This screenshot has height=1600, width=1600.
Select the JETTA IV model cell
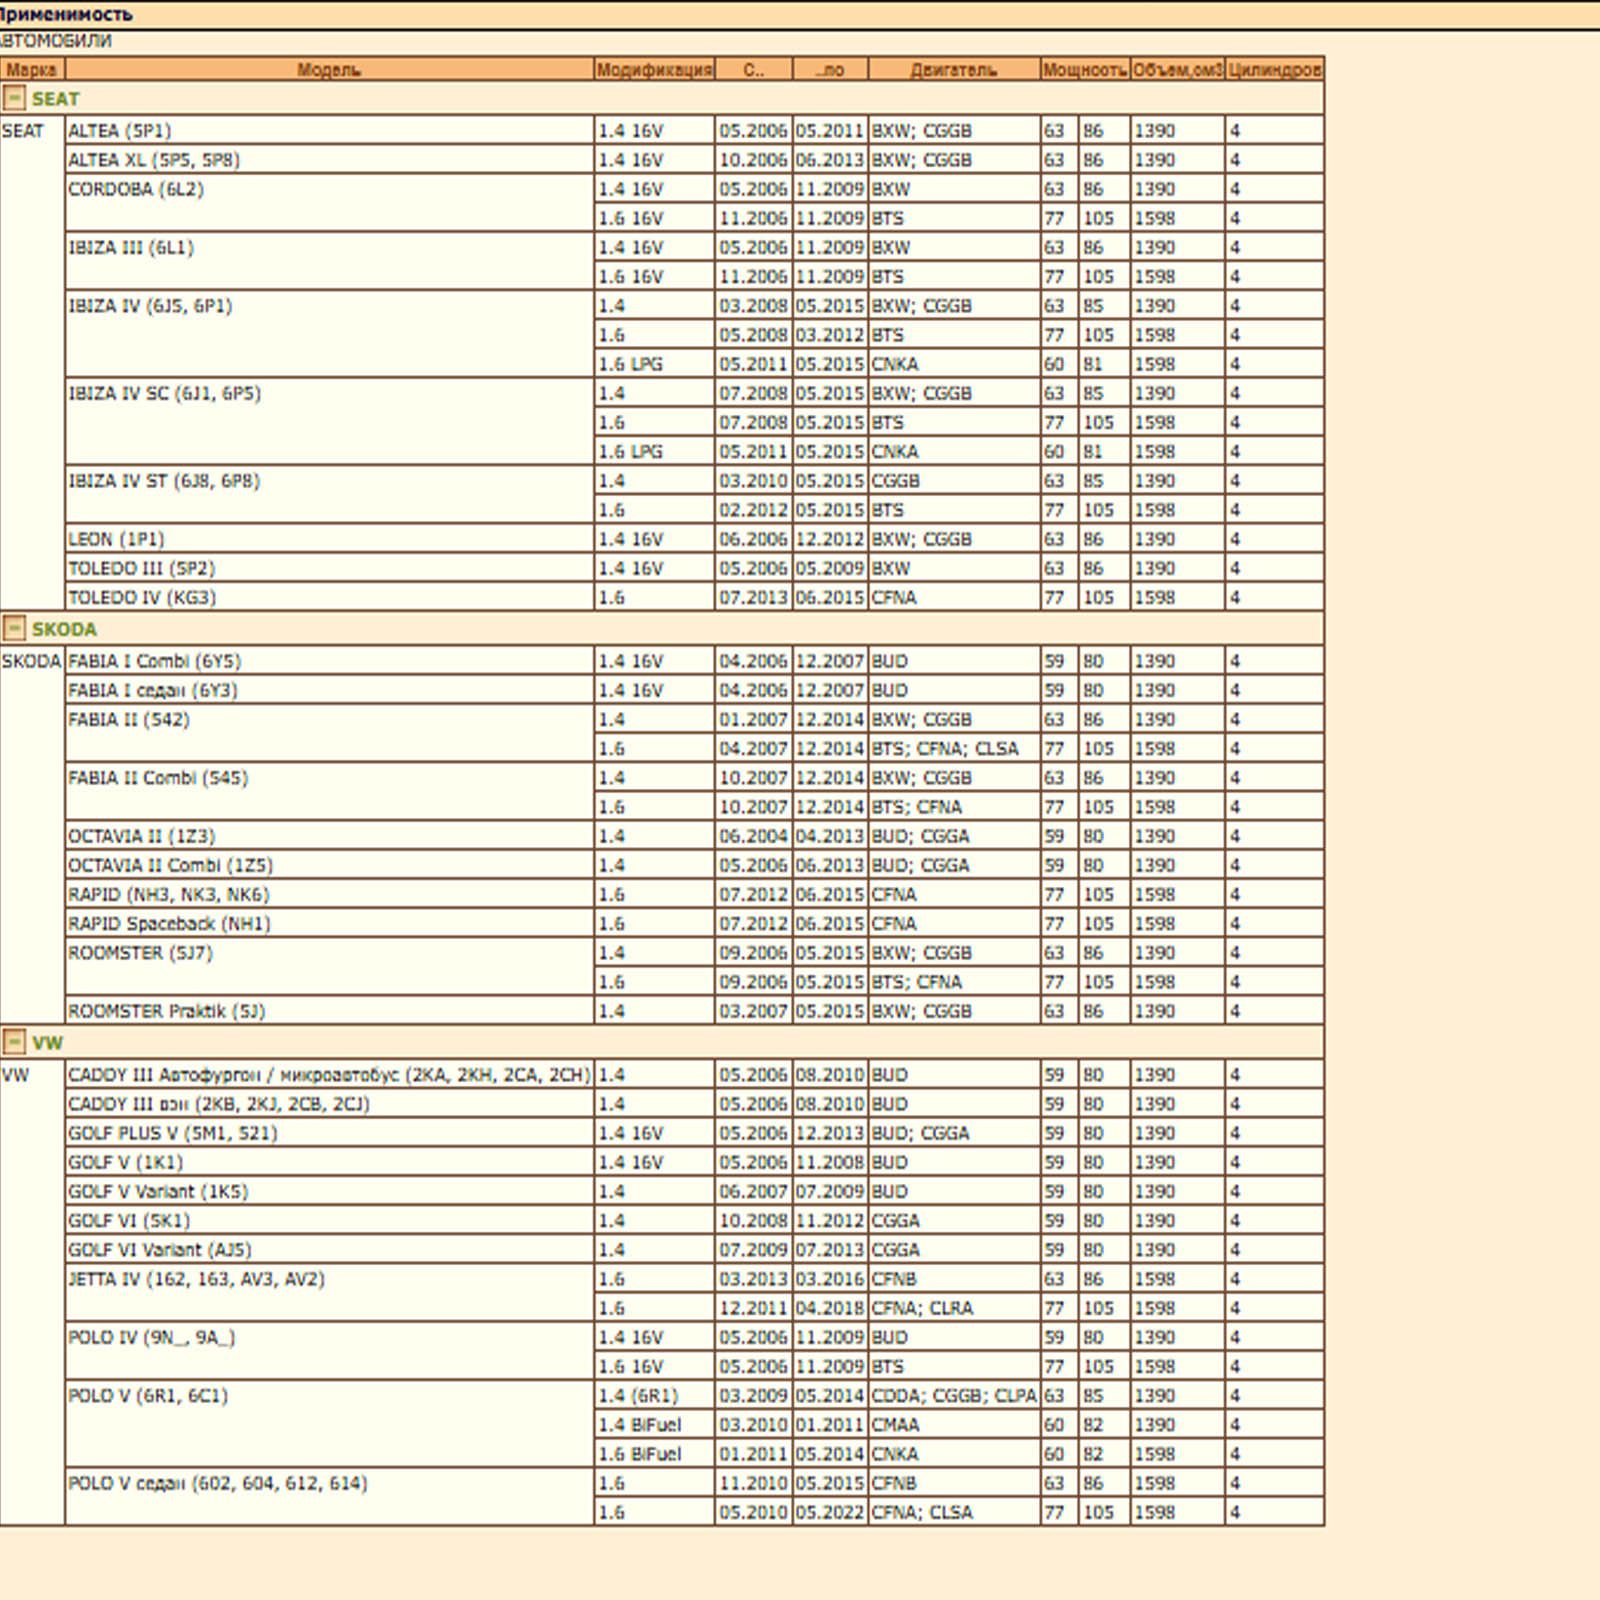pyautogui.click(x=196, y=1279)
